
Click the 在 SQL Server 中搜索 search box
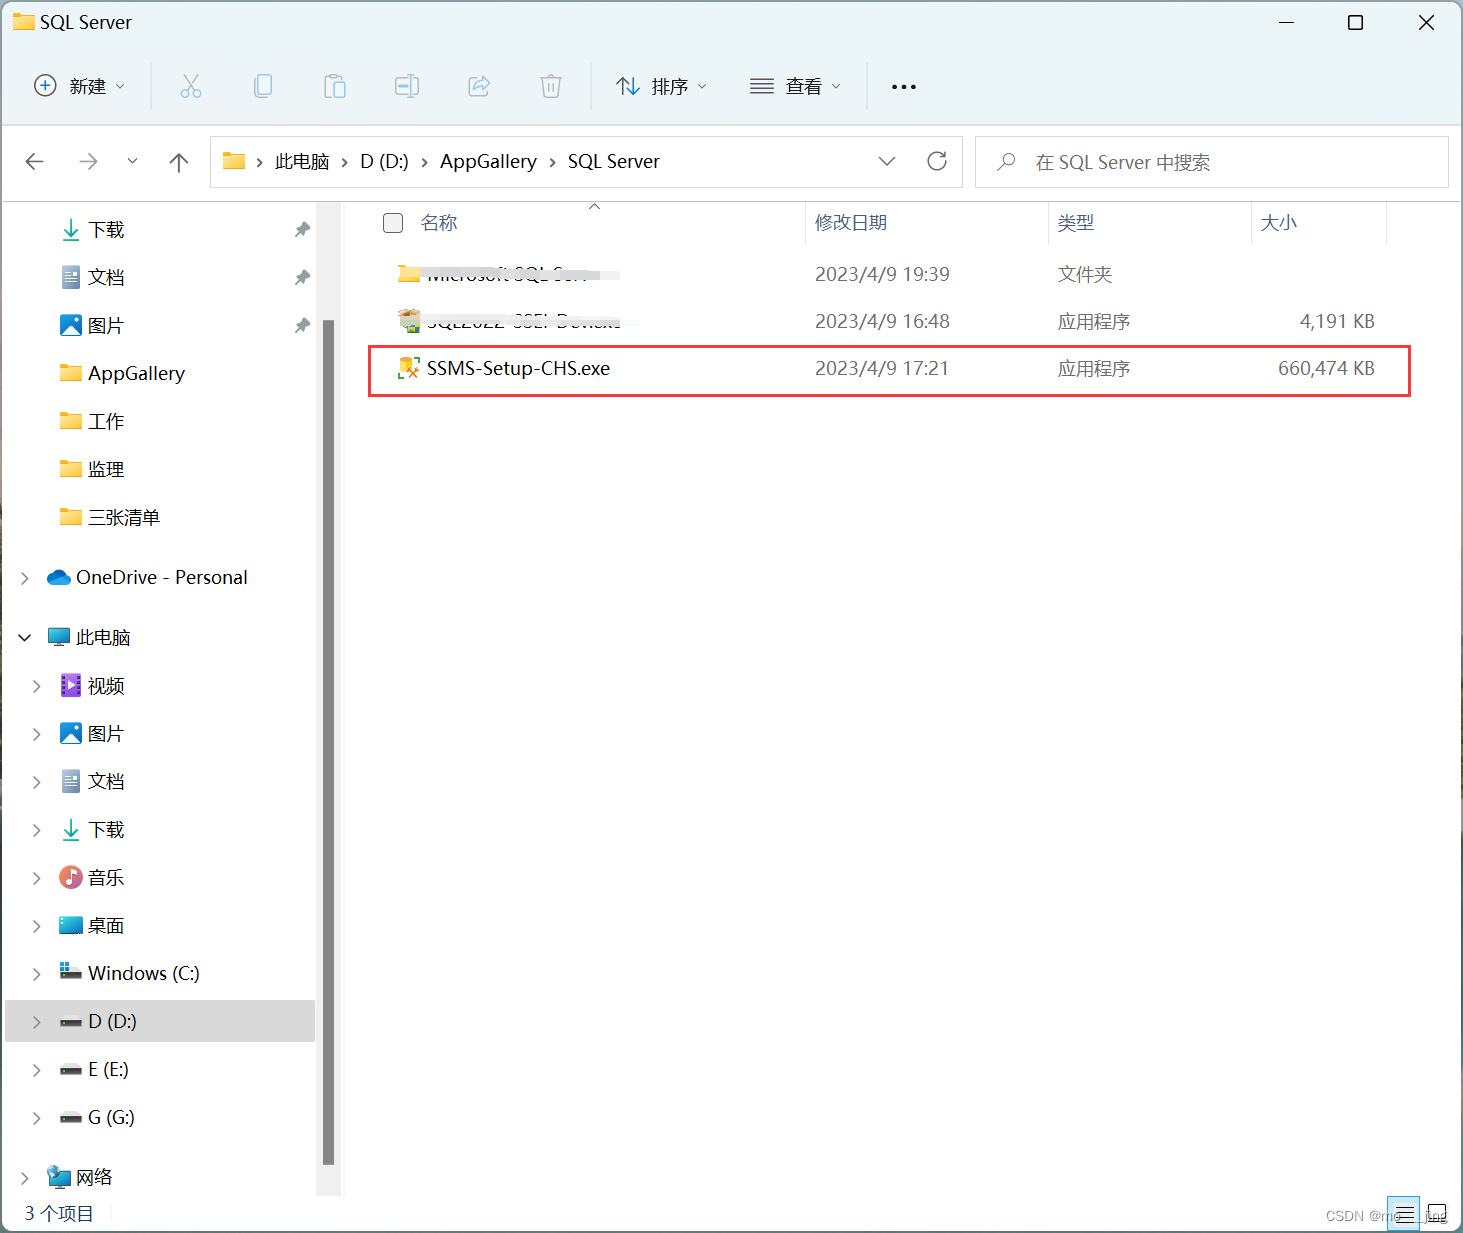[1212, 162]
